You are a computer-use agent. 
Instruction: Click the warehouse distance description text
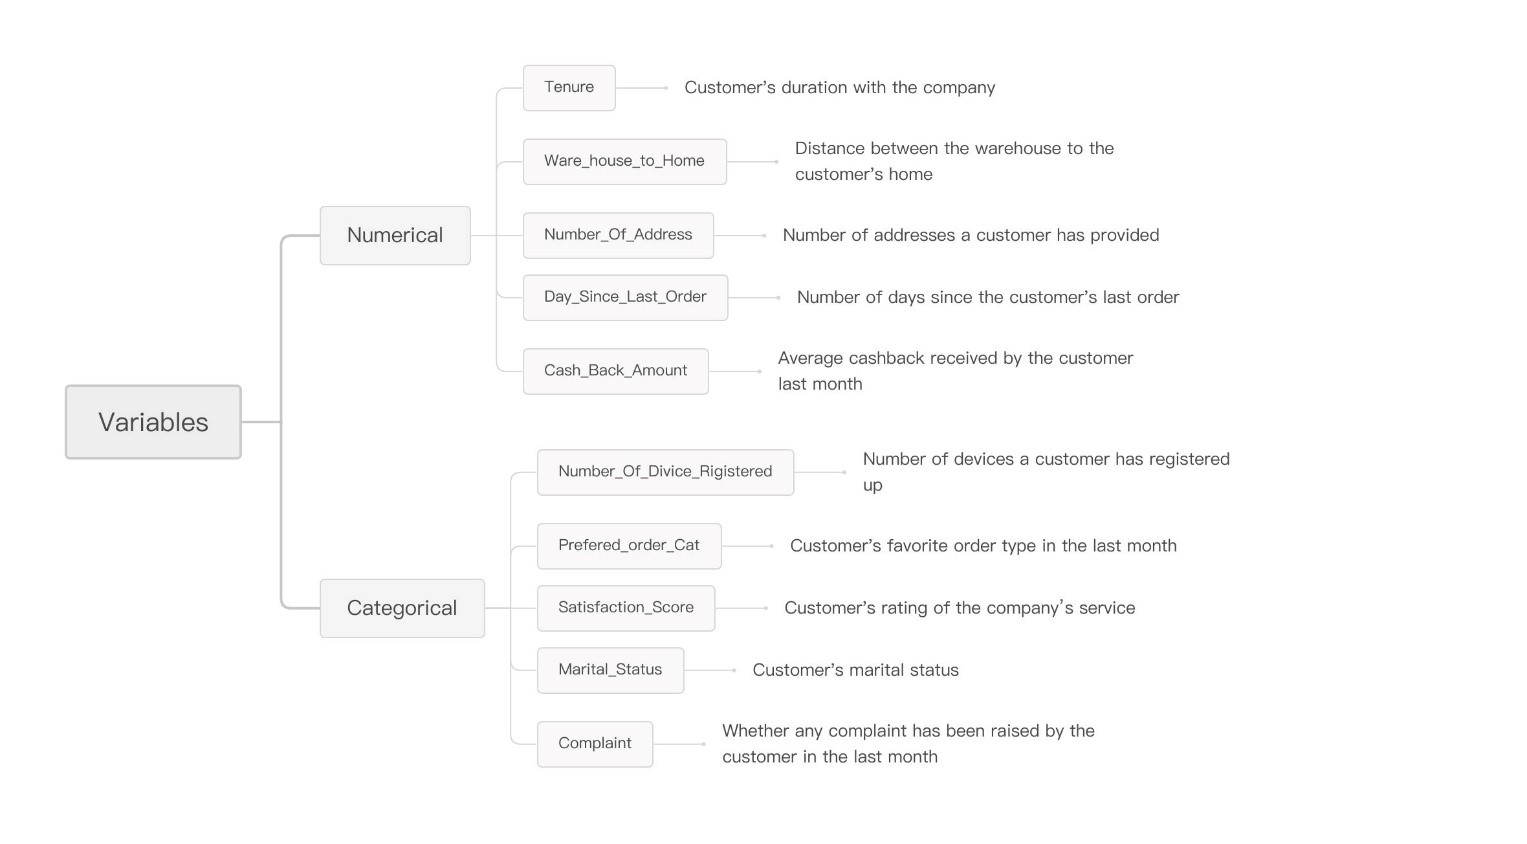point(953,161)
